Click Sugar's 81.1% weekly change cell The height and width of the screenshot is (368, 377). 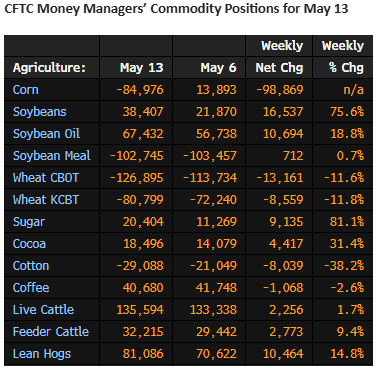pos(347,222)
